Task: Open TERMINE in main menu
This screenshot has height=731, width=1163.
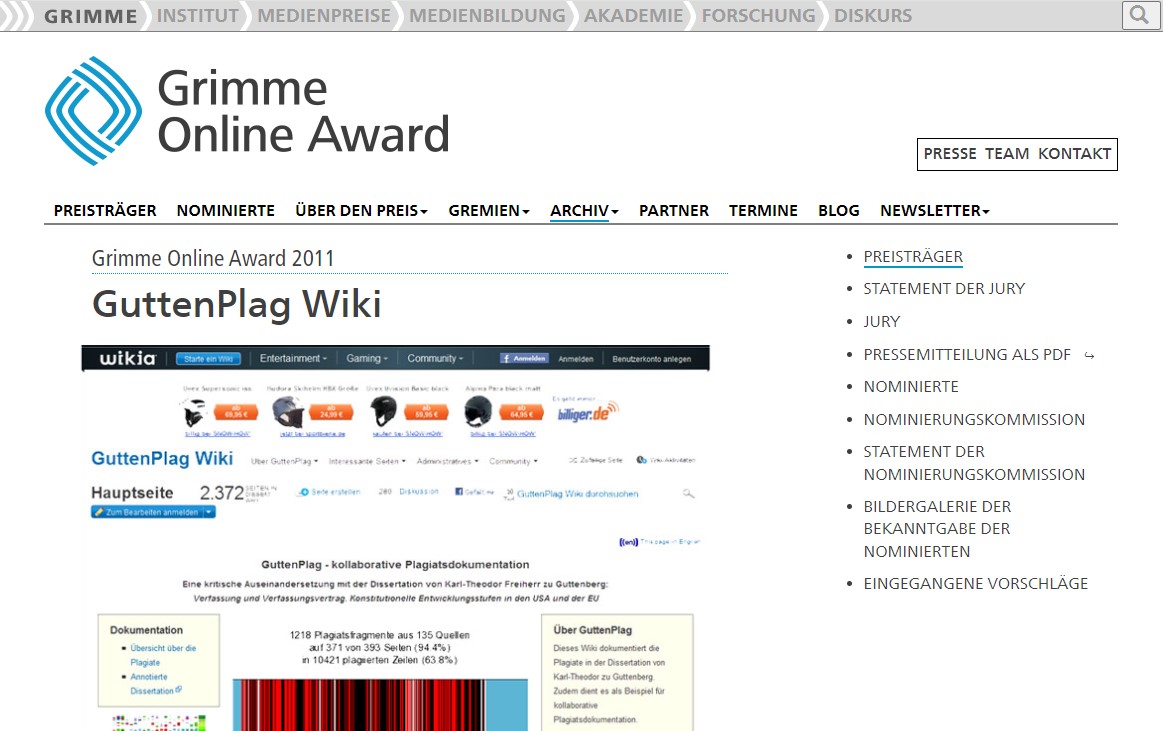Action: pos(763,211)
